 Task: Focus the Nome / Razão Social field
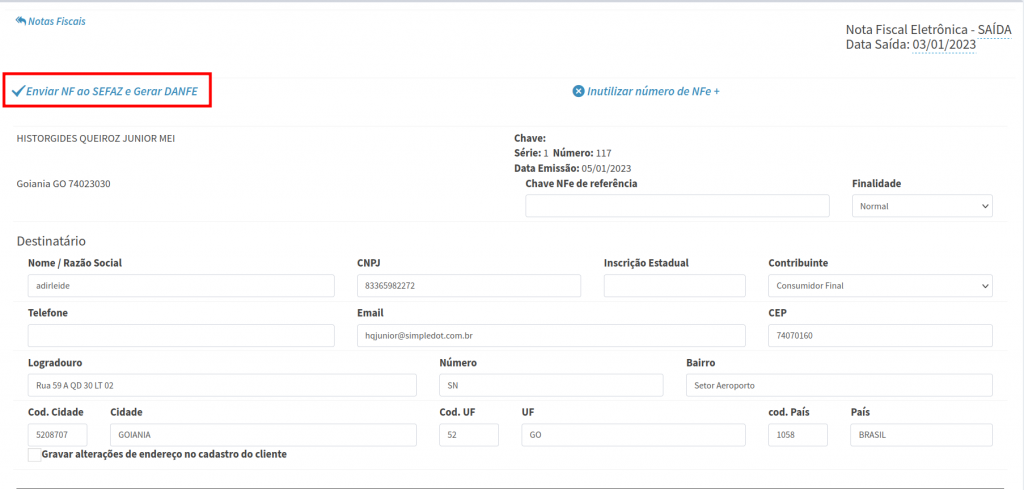coord(181,286)
